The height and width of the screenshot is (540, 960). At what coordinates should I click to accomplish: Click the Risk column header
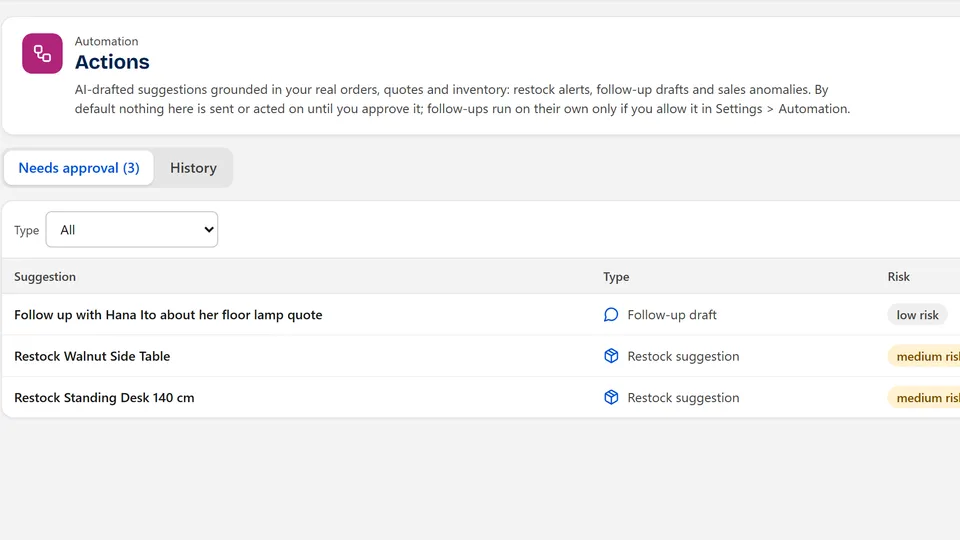point(899,277)
